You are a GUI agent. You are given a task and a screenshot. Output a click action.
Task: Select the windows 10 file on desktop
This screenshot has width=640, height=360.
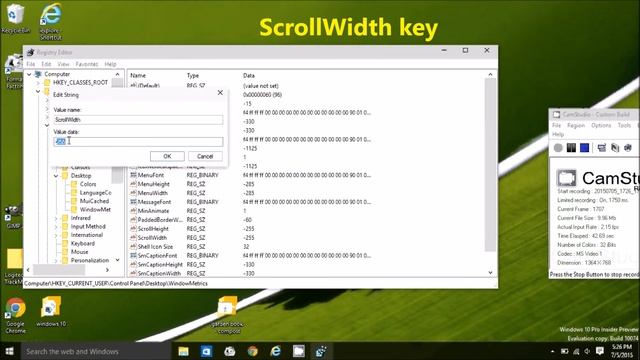point(51,312)
